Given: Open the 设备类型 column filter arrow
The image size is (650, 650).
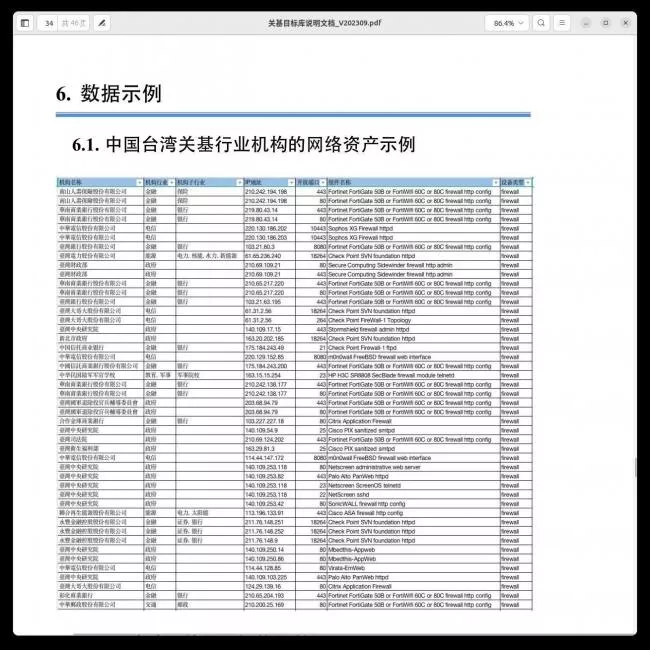Looking at the screenshot, I should (527, 182).
